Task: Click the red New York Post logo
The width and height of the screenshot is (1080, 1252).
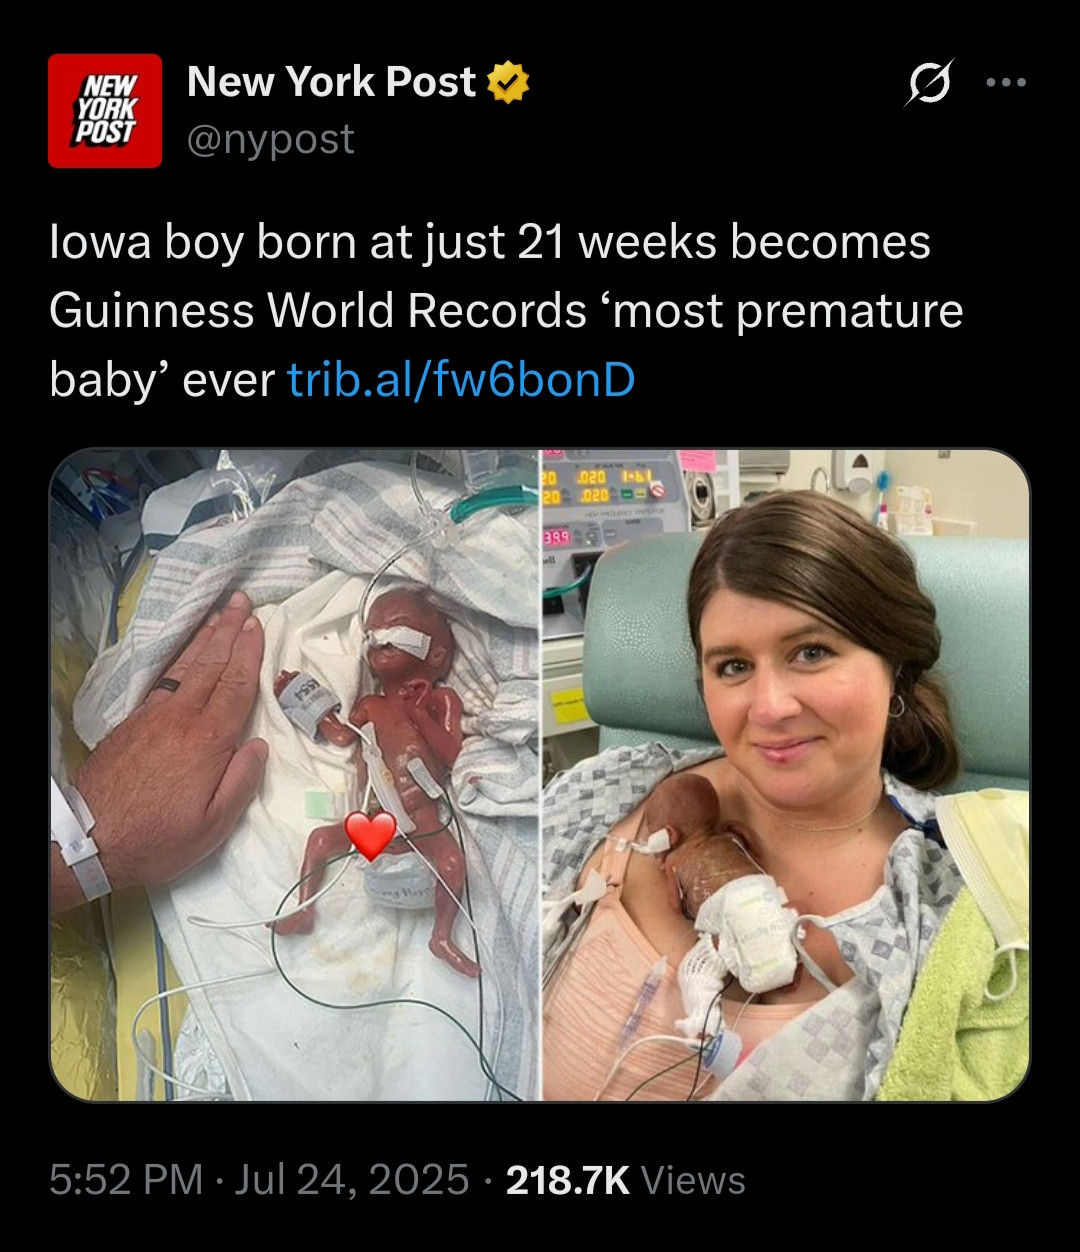Action: pyautogui.click(x=105, y=111)
